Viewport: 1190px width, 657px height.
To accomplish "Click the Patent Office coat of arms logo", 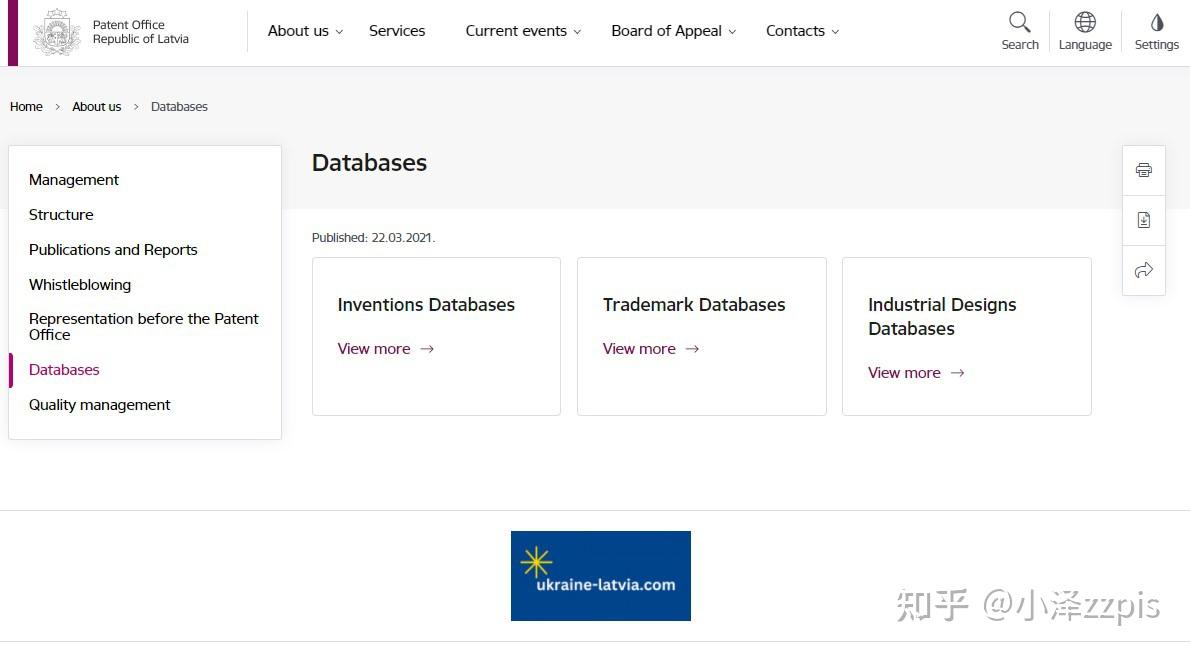I will tap(56, 32).
